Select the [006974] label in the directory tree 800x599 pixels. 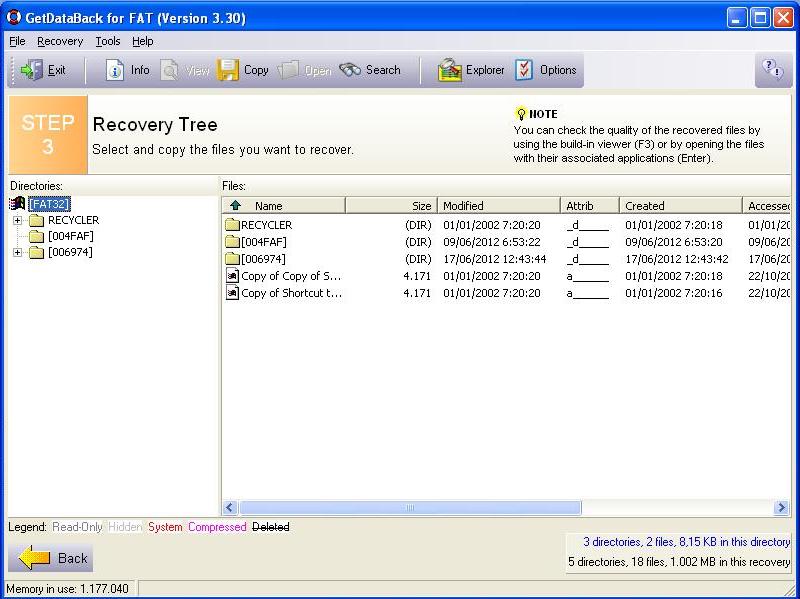(70, 253)
